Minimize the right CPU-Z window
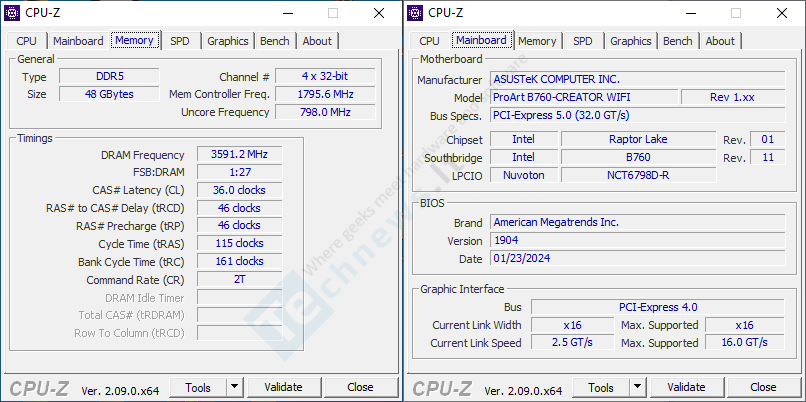Viewport: 806px width, 402px height. (x=690, y=13)
